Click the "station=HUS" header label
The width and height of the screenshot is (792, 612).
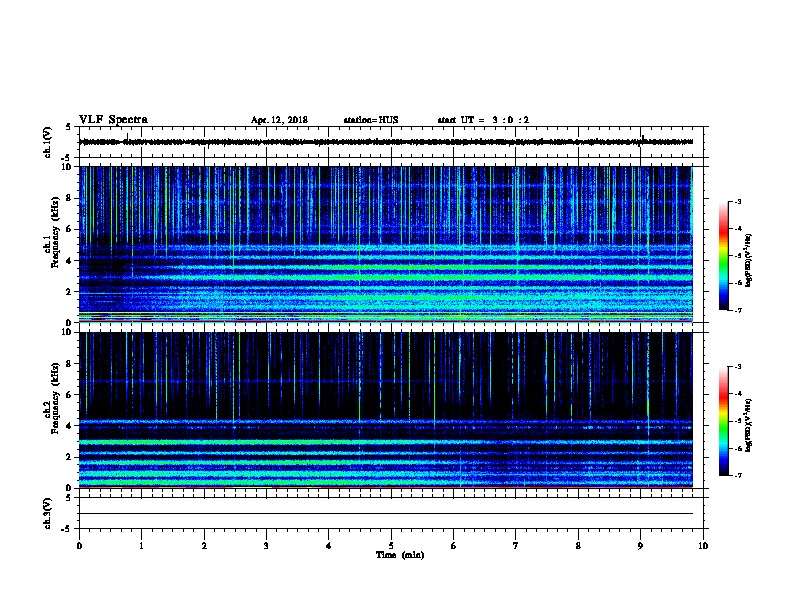pos(371,120)
